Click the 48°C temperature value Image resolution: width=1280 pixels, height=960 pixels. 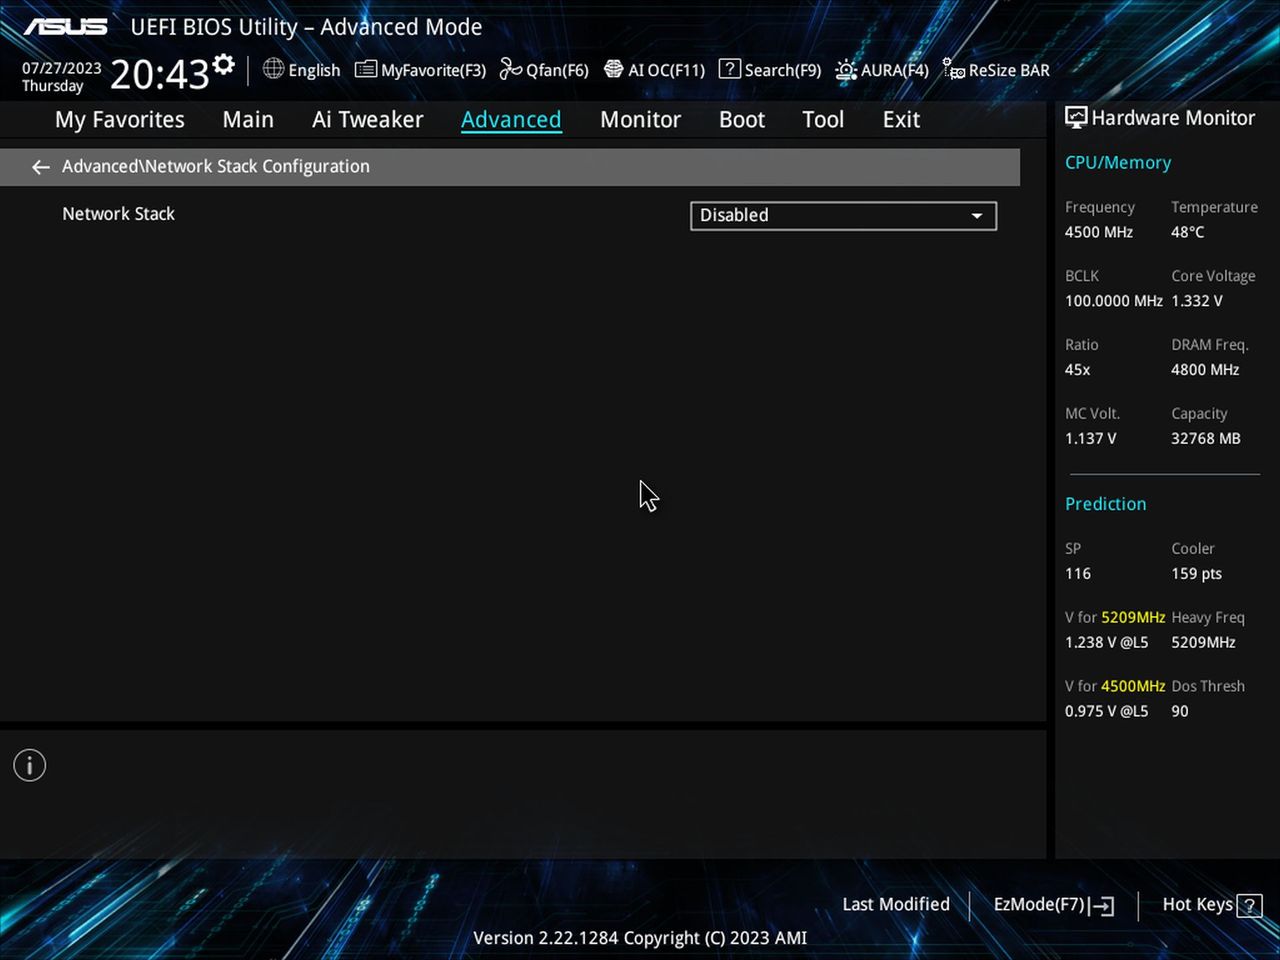click(1188, 232)
